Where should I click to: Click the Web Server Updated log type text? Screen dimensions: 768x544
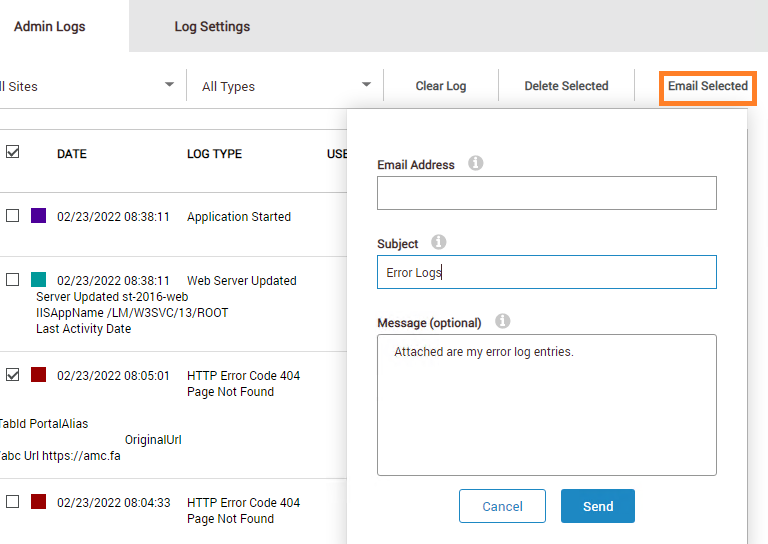pos(241,281)
